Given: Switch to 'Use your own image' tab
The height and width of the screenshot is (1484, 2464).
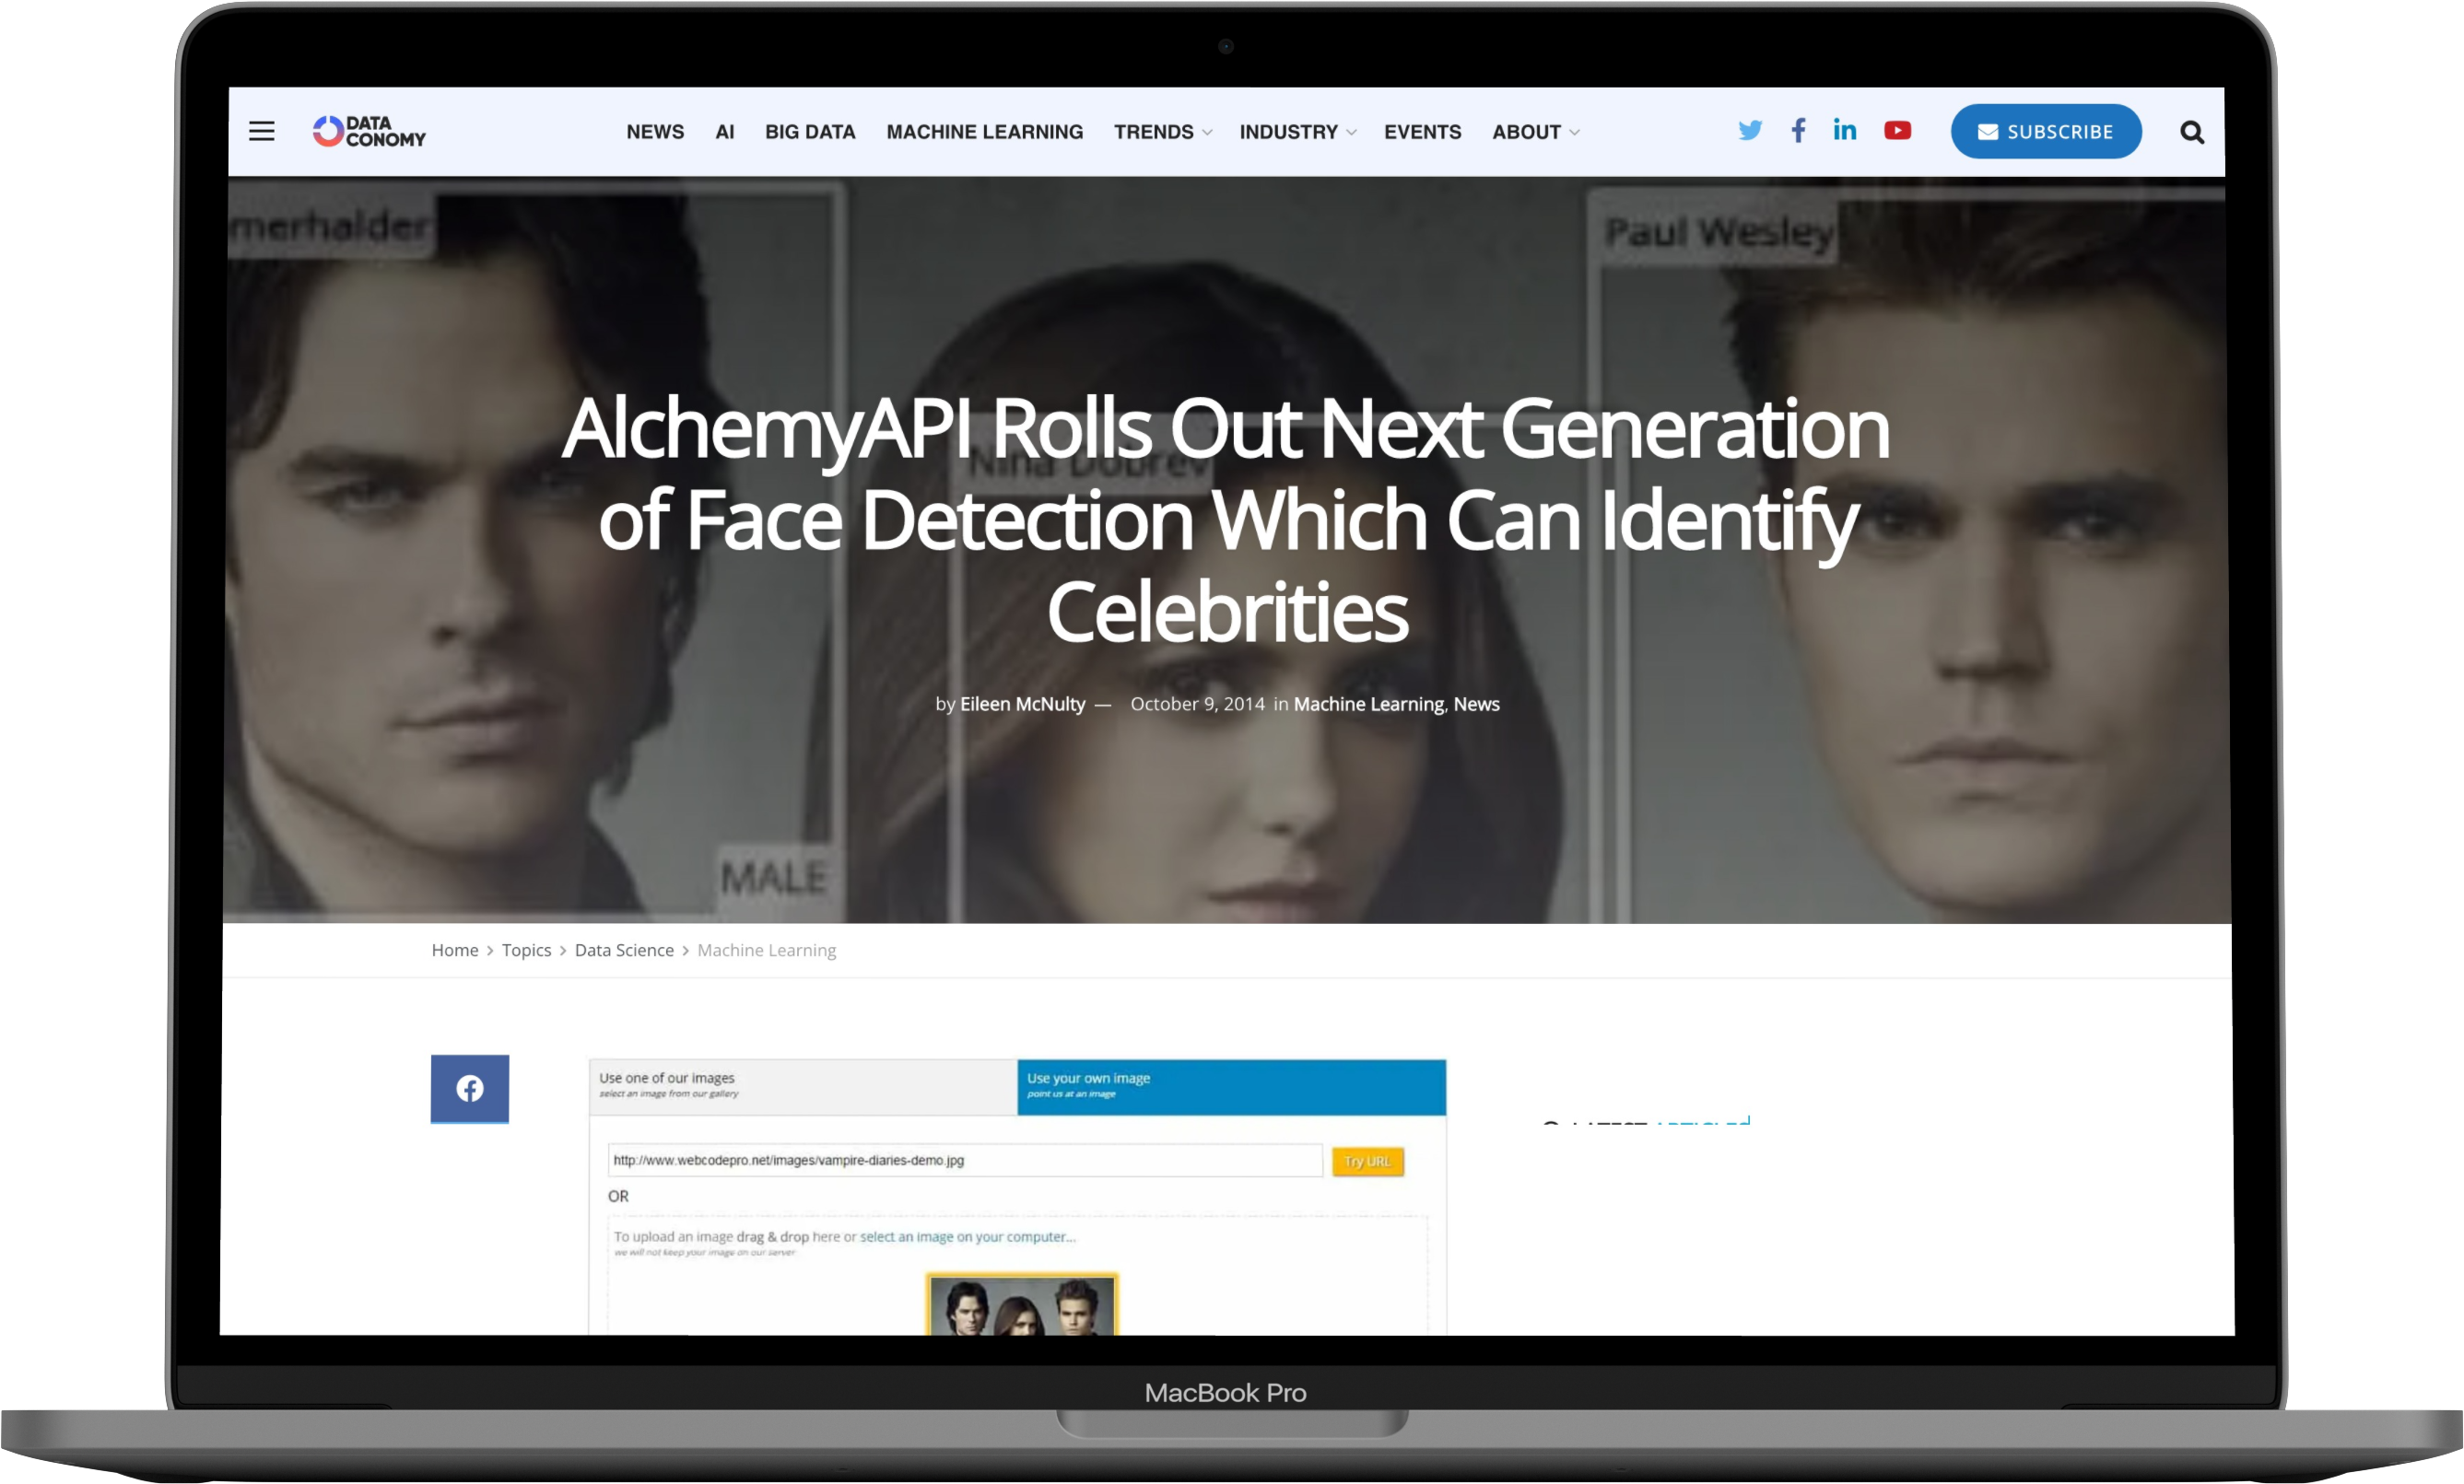Looking at the screenshot, I should (1231, 1086).
